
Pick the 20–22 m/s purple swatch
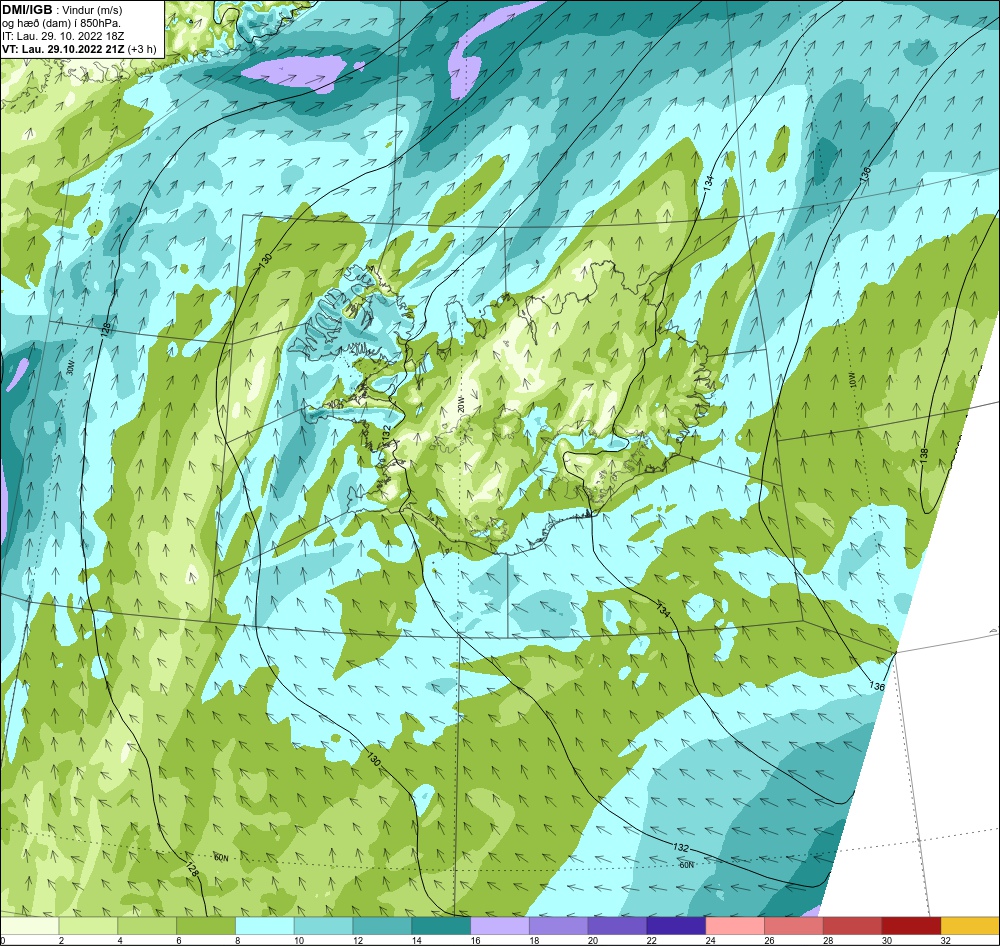617,926
